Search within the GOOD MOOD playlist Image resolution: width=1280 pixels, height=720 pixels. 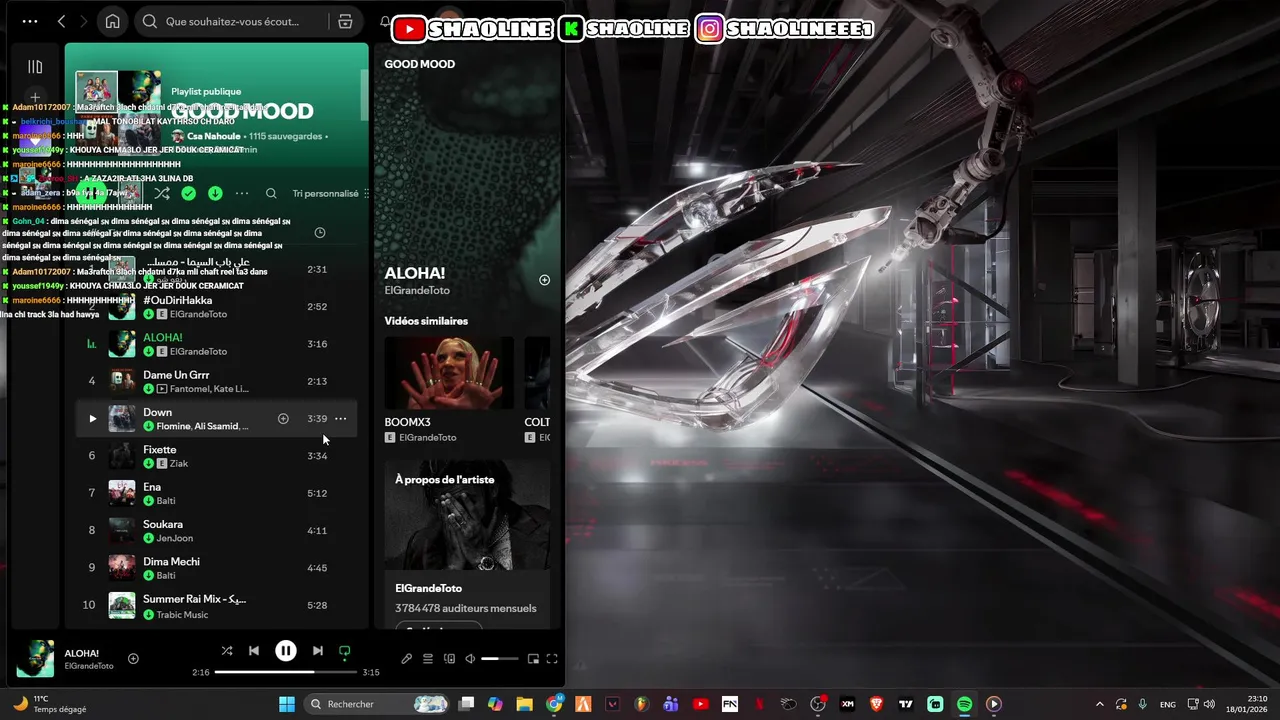point(271,193)
